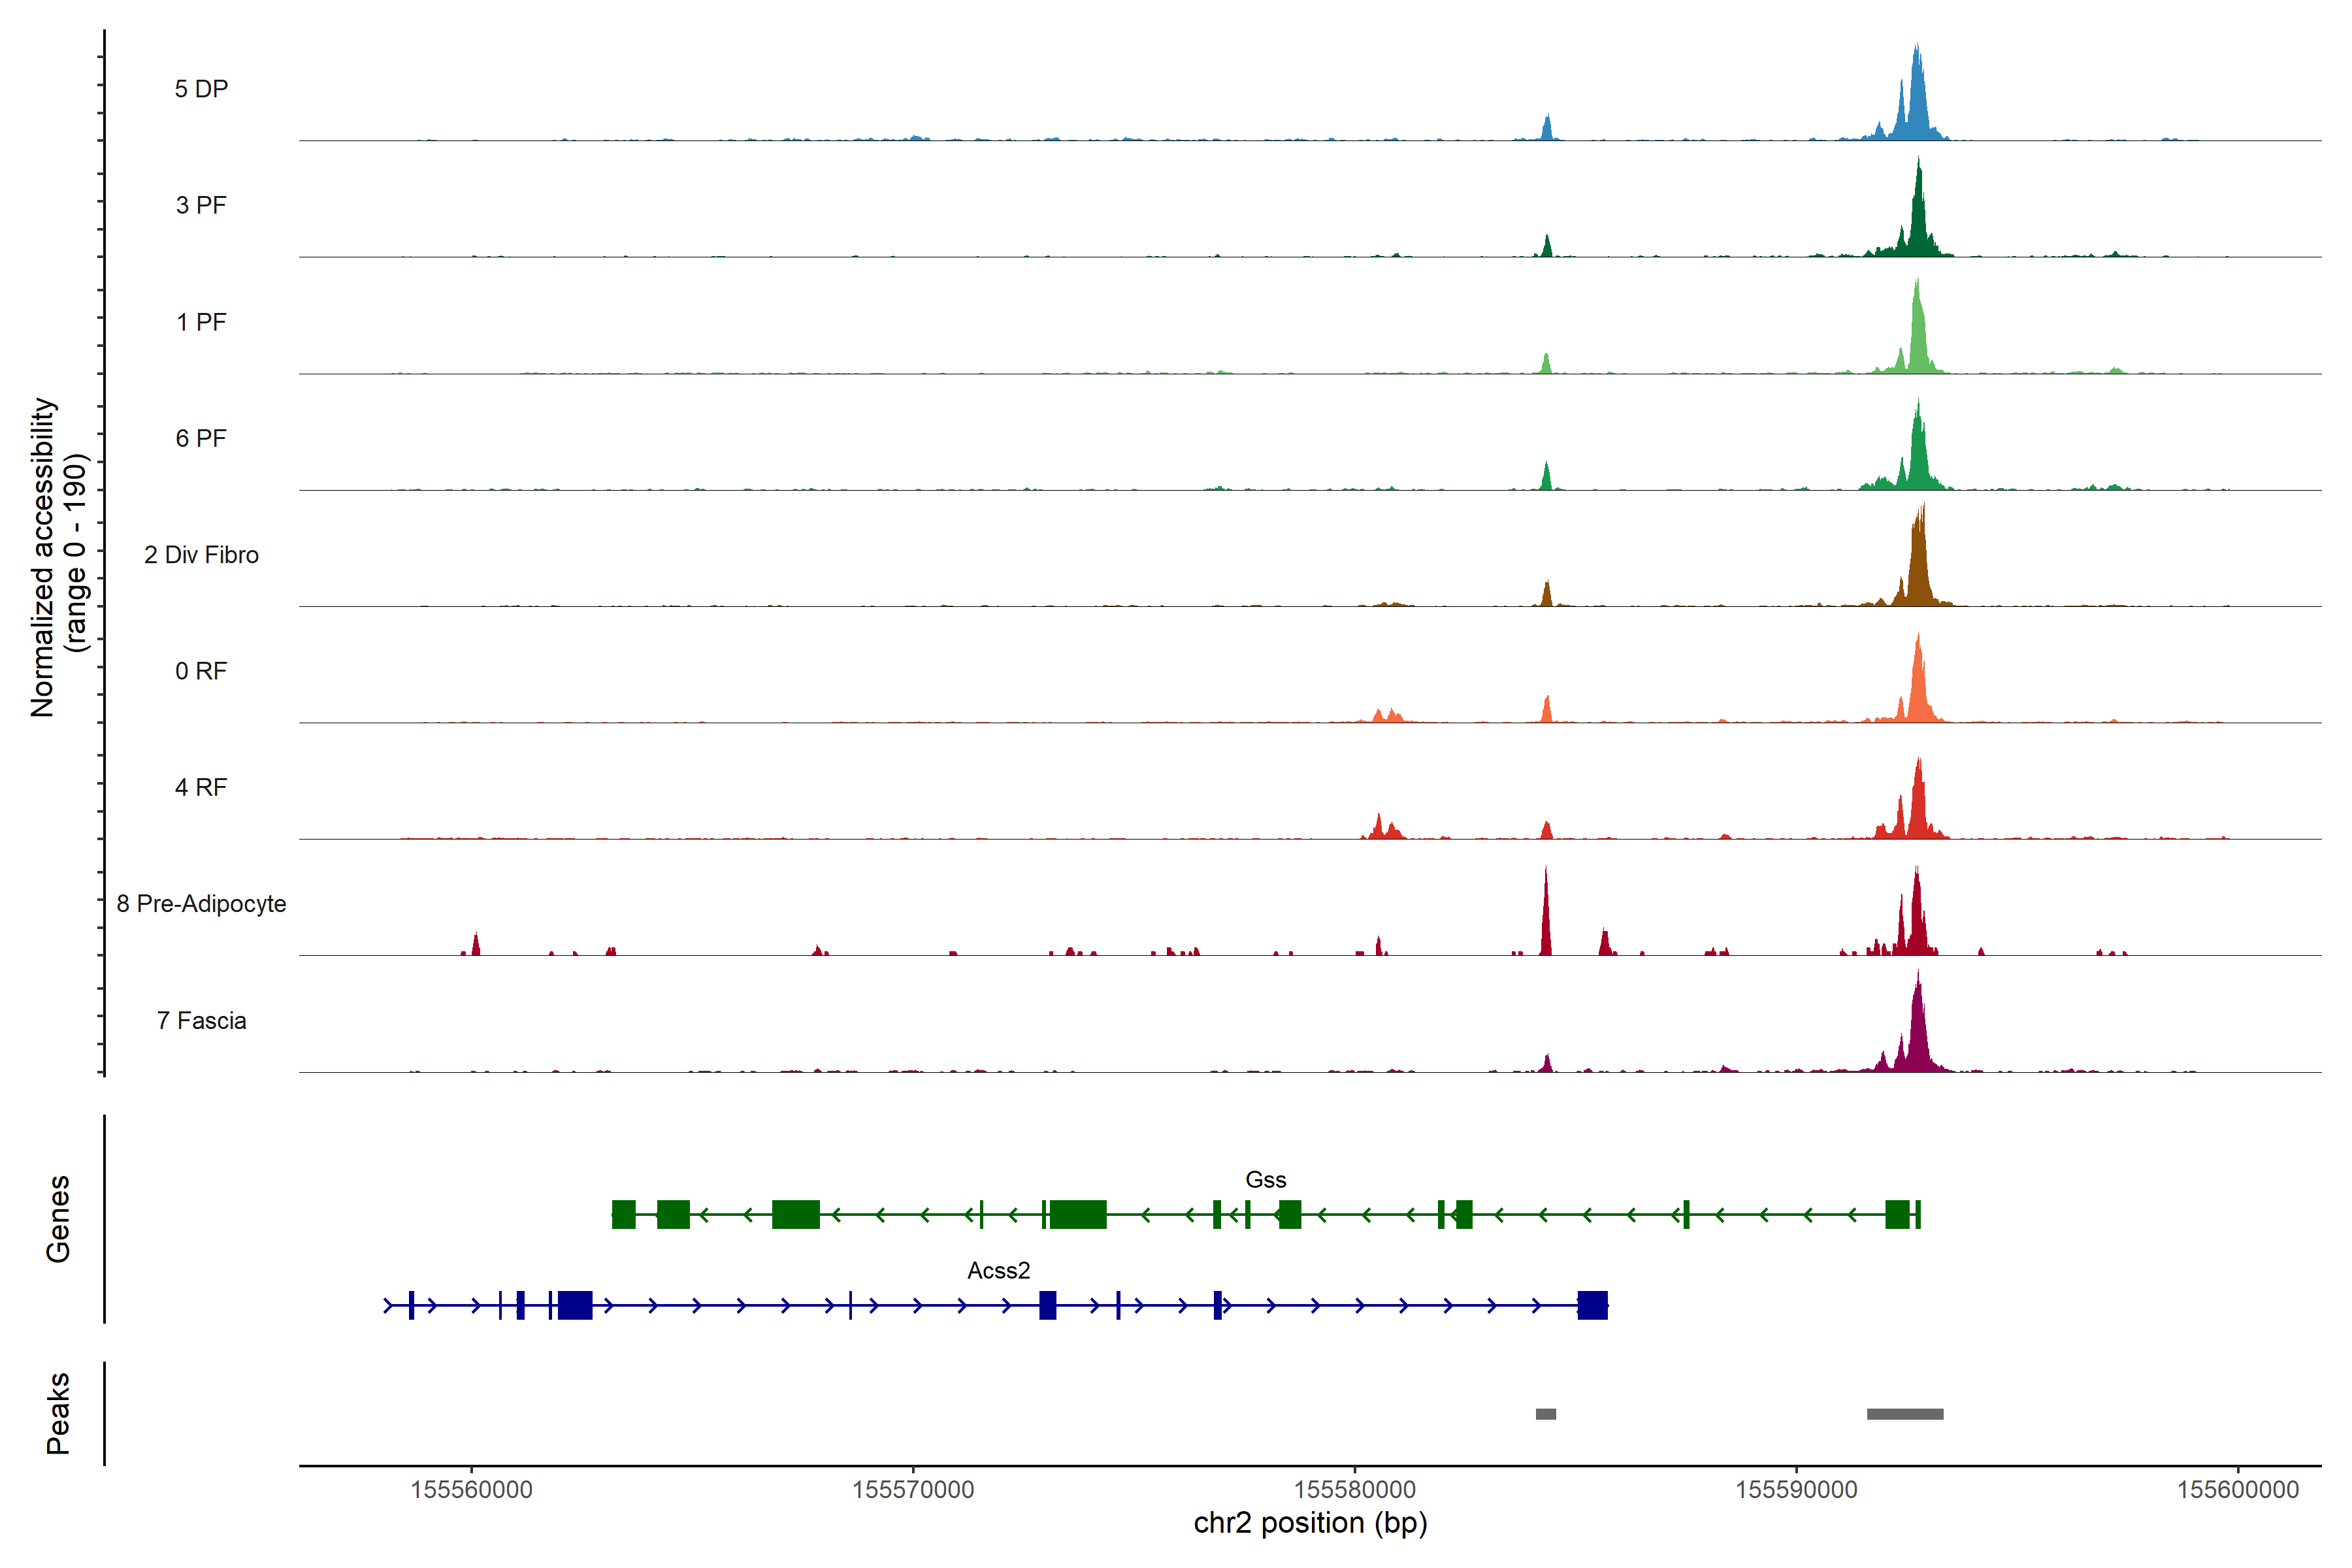Viewport: 2352px width, 1568px height.
Task: Click the Acss2 gene name label
Action: tap(998, 1270)
